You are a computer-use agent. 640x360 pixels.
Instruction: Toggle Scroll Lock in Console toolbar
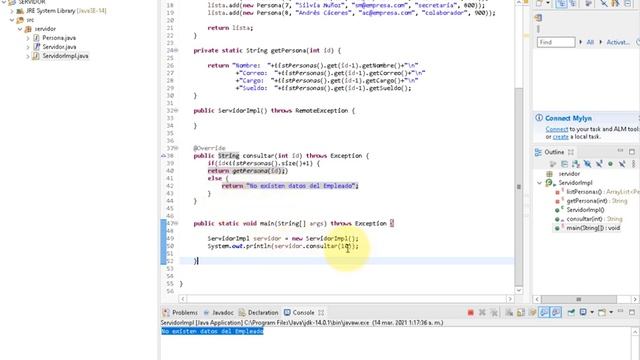tap(521, 313)
